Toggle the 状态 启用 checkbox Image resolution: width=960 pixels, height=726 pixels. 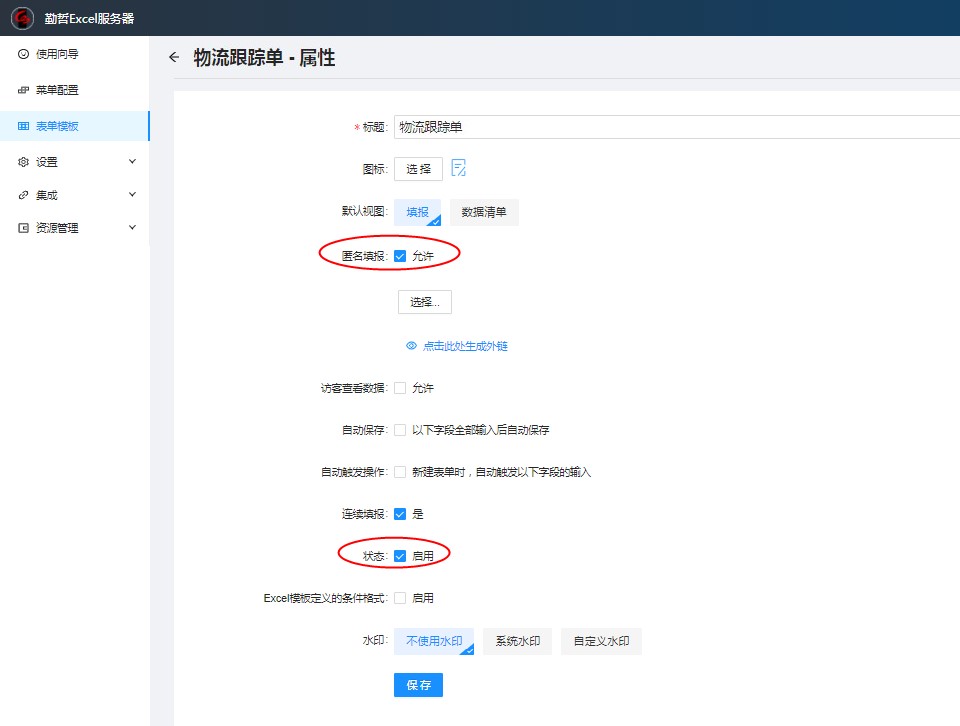400,556
